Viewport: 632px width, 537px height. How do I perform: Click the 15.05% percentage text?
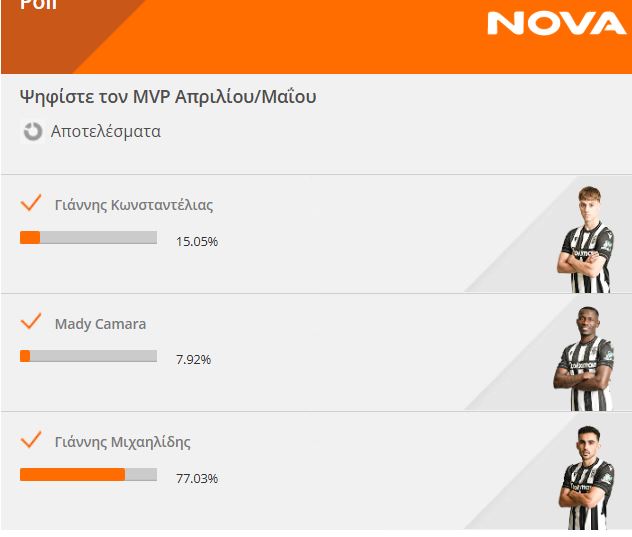tap(197, 241)
